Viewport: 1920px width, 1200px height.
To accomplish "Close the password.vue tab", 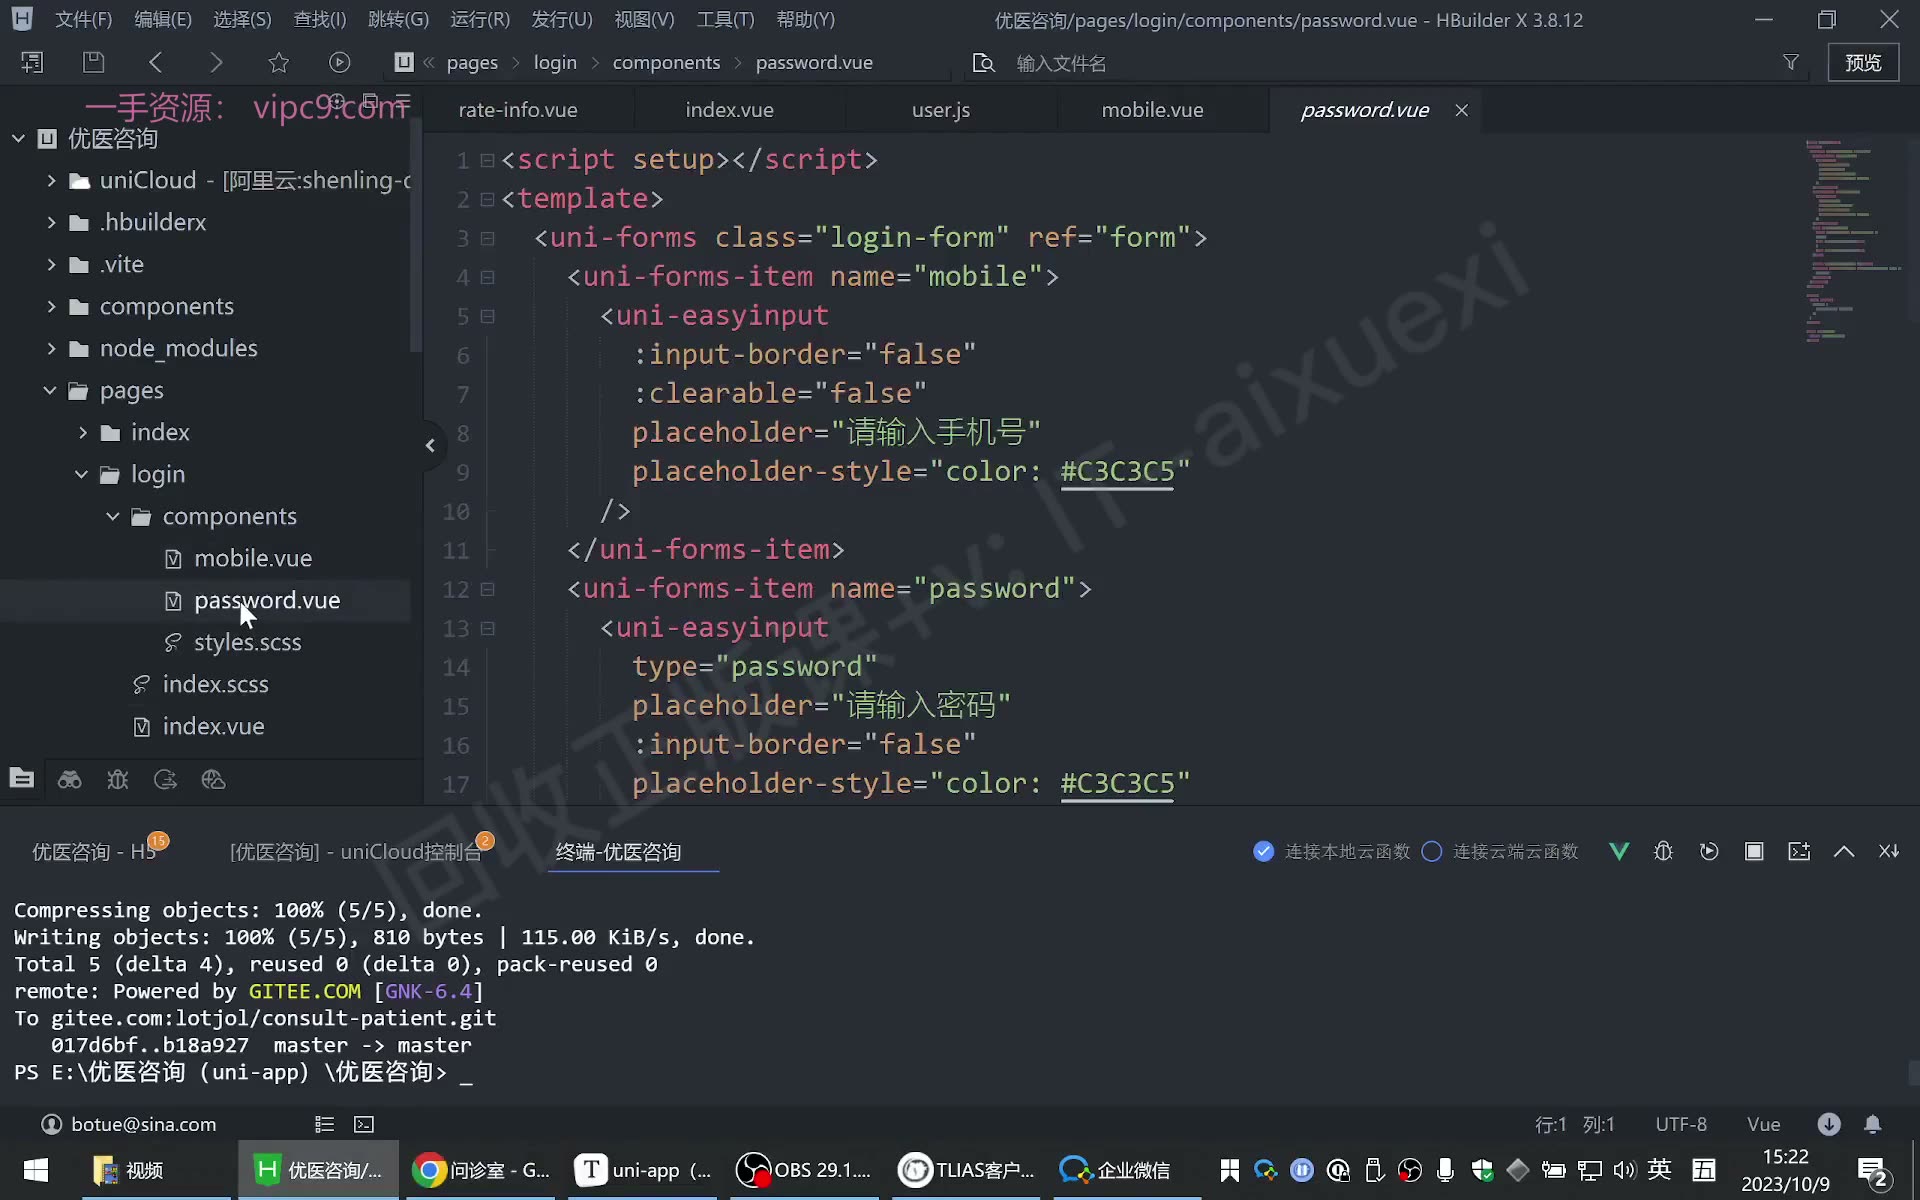I will tap(1461, 110).
